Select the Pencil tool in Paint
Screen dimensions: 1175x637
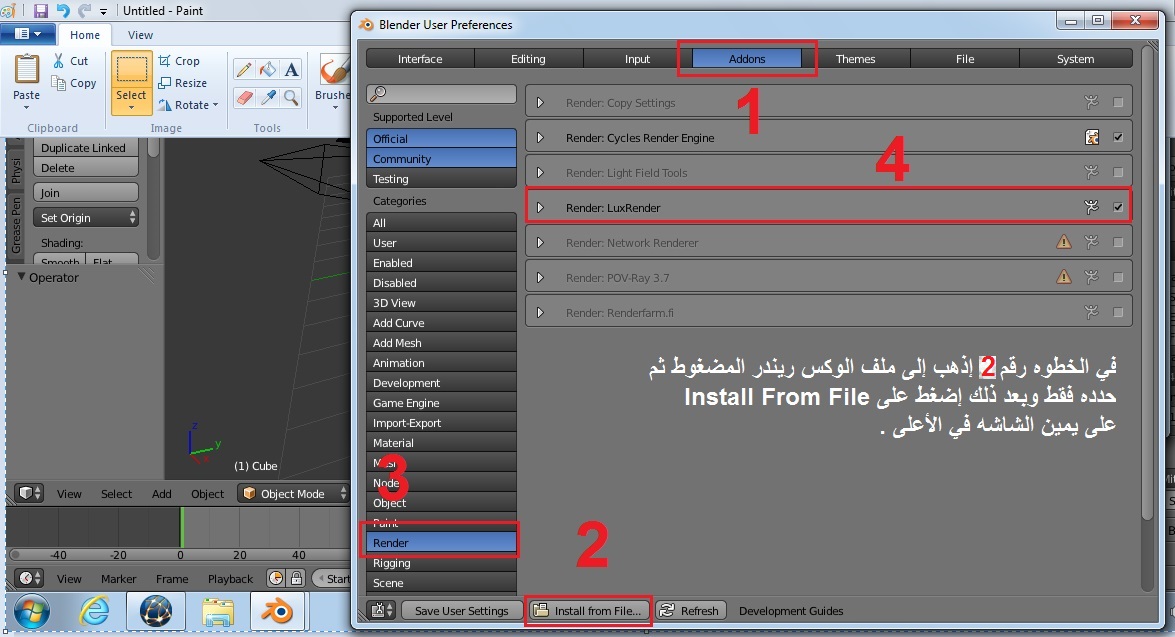244,70
